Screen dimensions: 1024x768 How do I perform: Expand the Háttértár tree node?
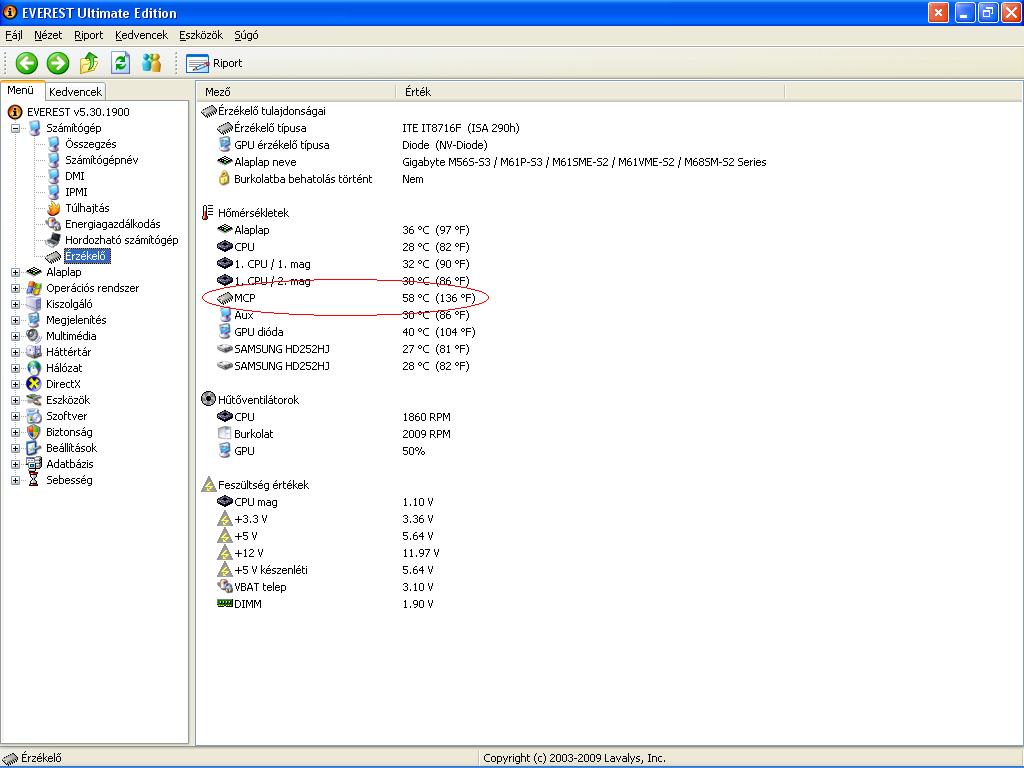pyautogui.click(x=15, y=352)
